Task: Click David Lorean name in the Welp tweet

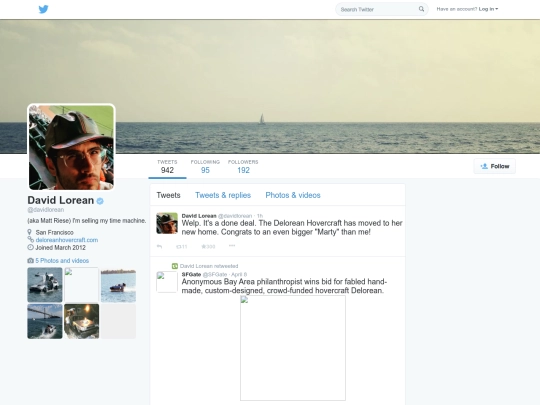Action: (x=199, y=216)
